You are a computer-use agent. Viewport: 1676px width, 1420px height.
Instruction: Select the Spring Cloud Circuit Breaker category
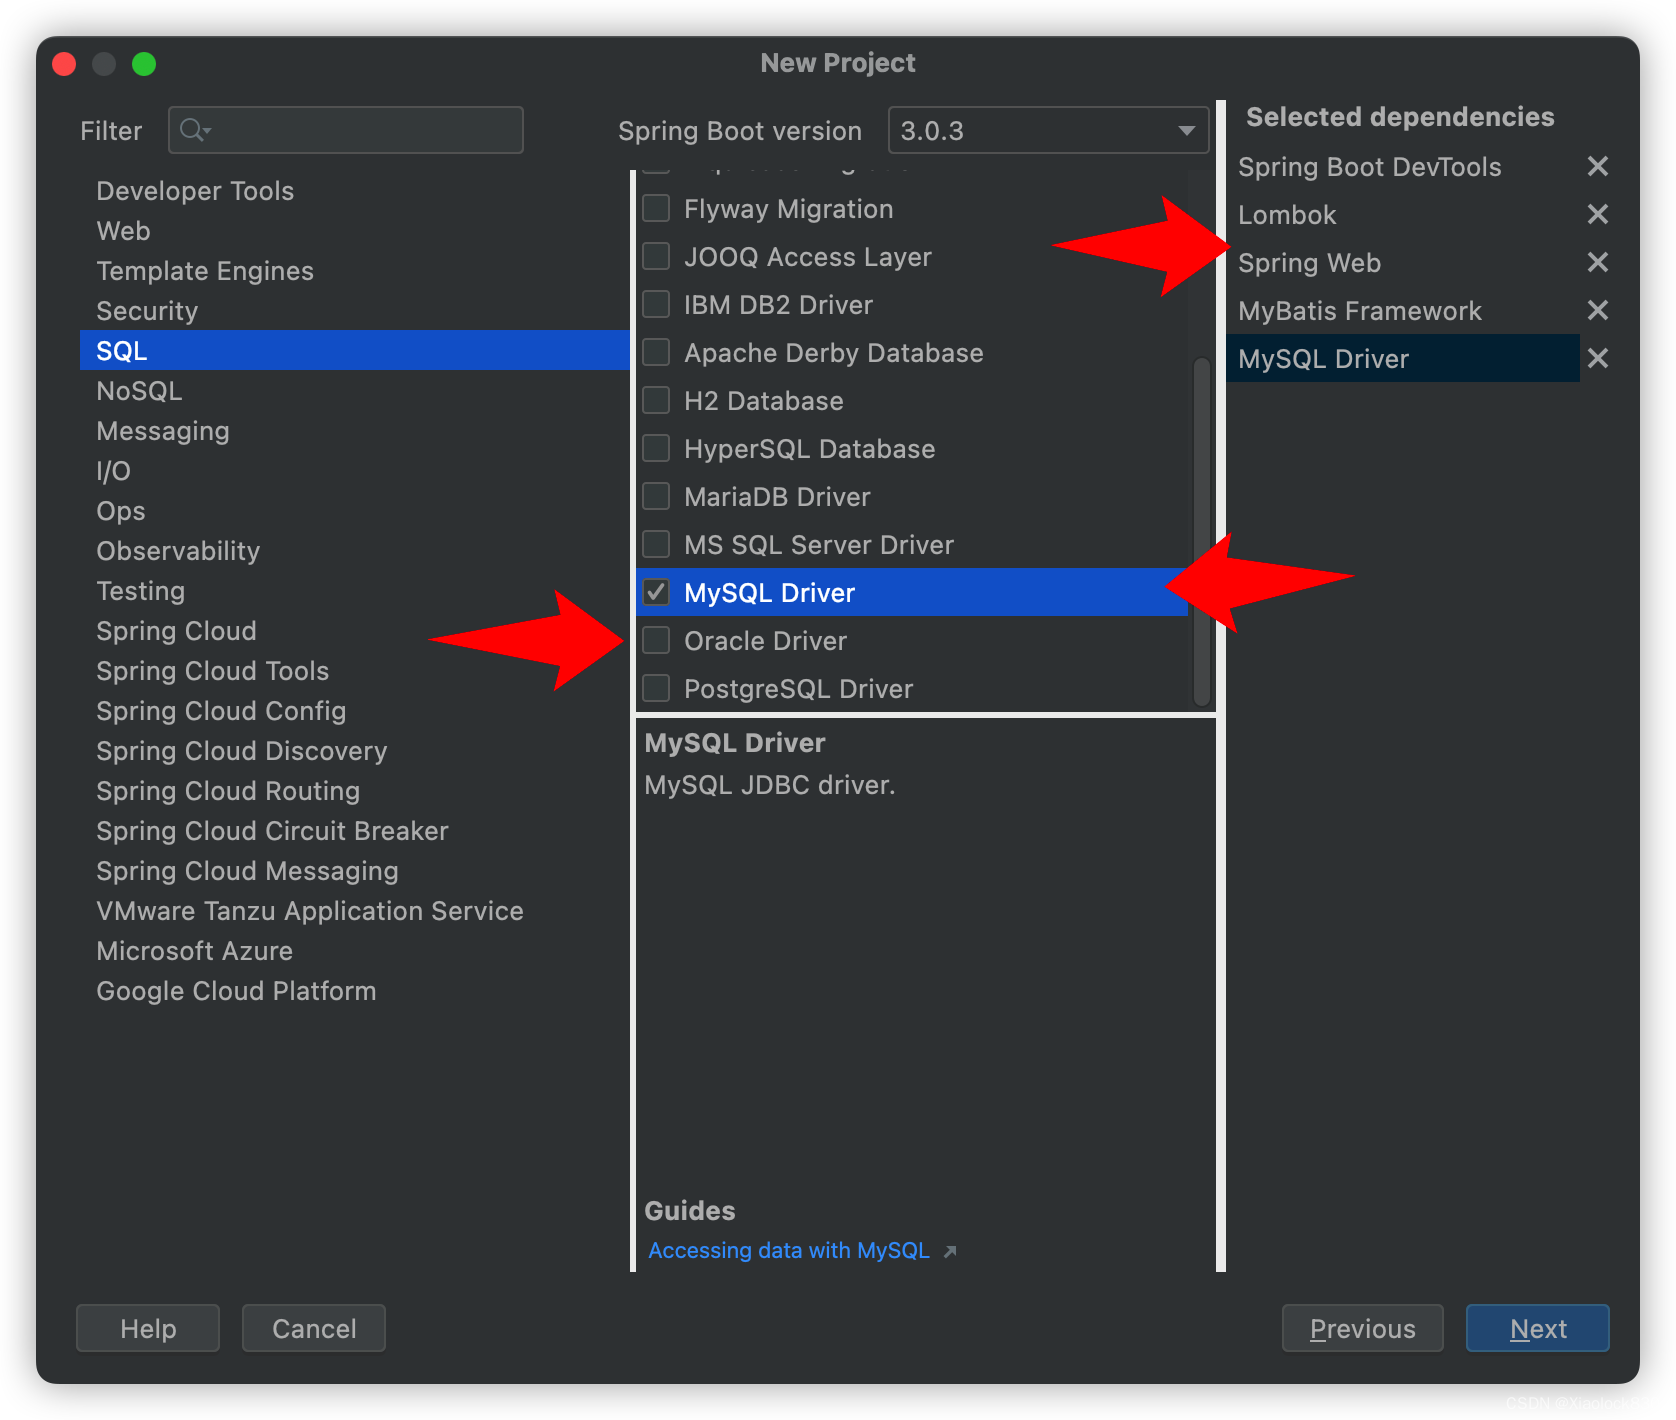pos(355,830)
